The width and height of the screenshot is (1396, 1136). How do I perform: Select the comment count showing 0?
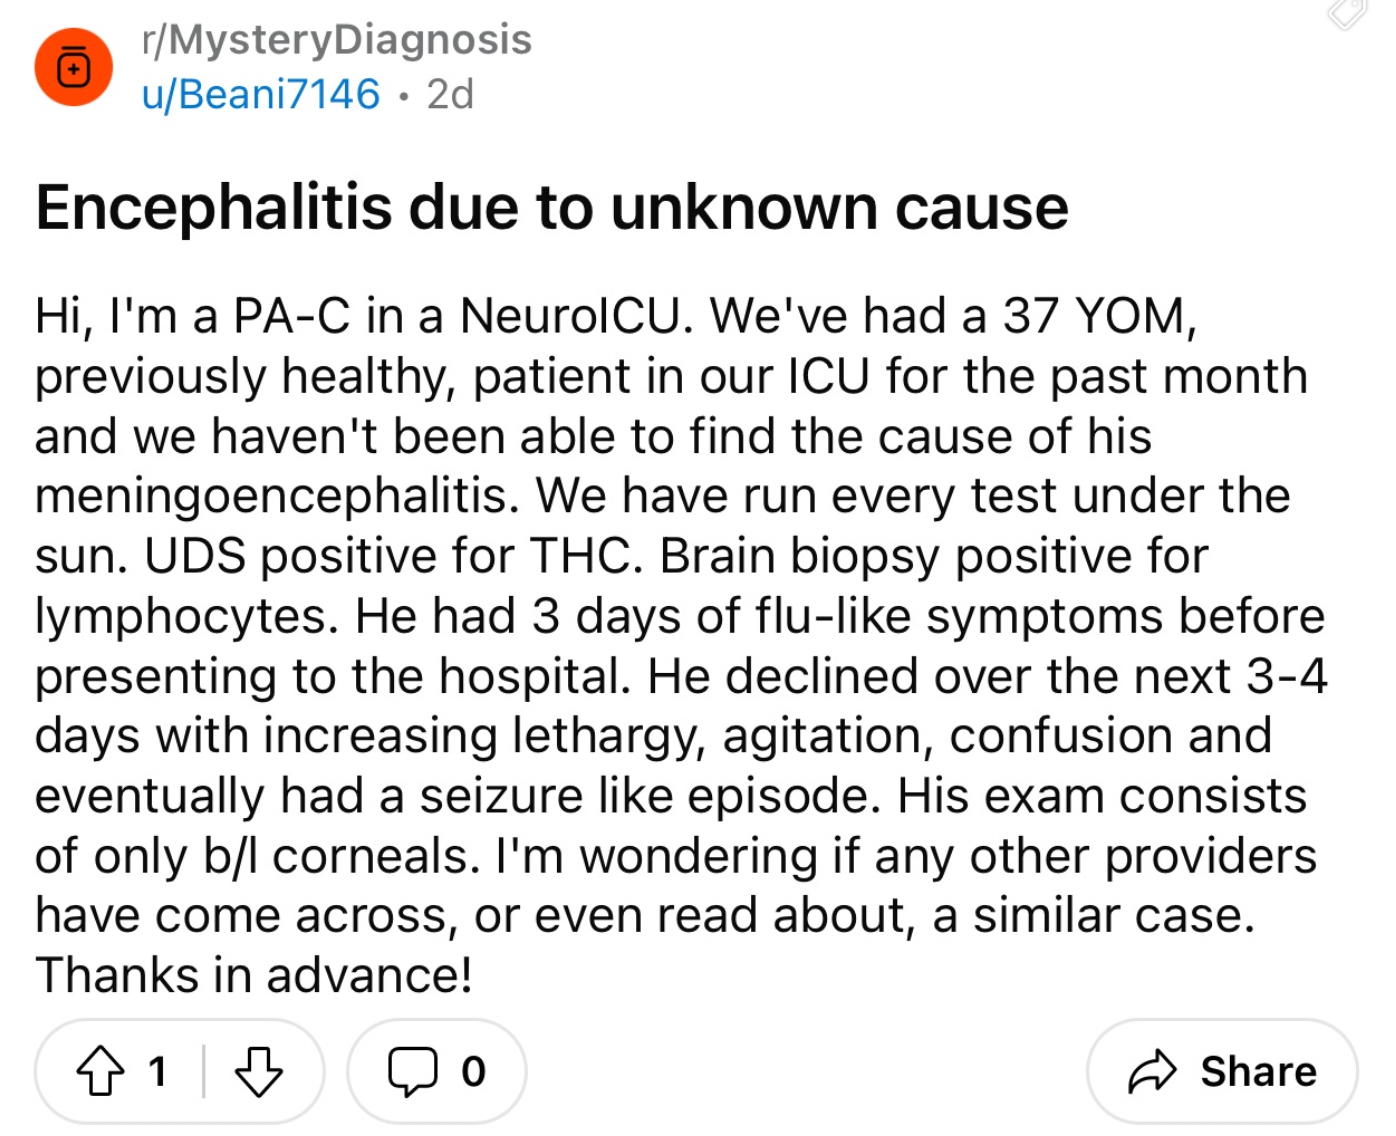[474, 1072]
